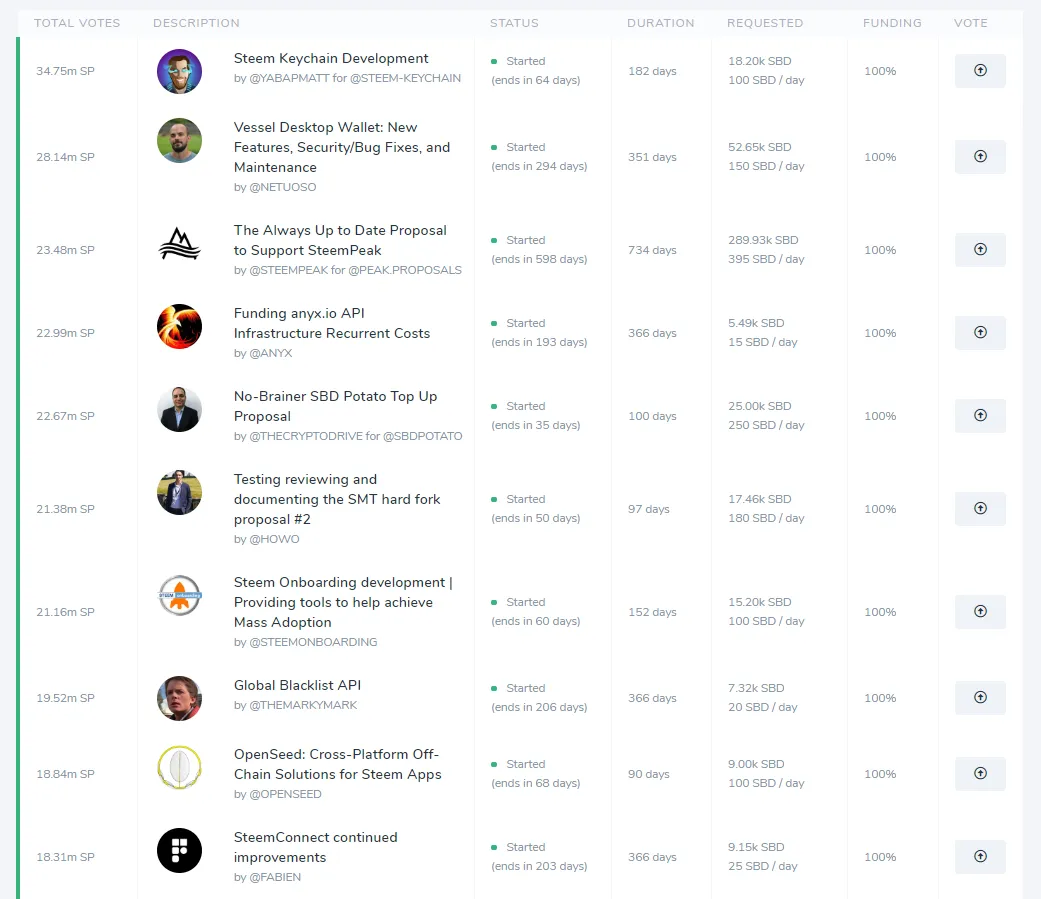Upvote the No-Brainer SBD Potato proposal
The image size is (1041, 899).
980,416
